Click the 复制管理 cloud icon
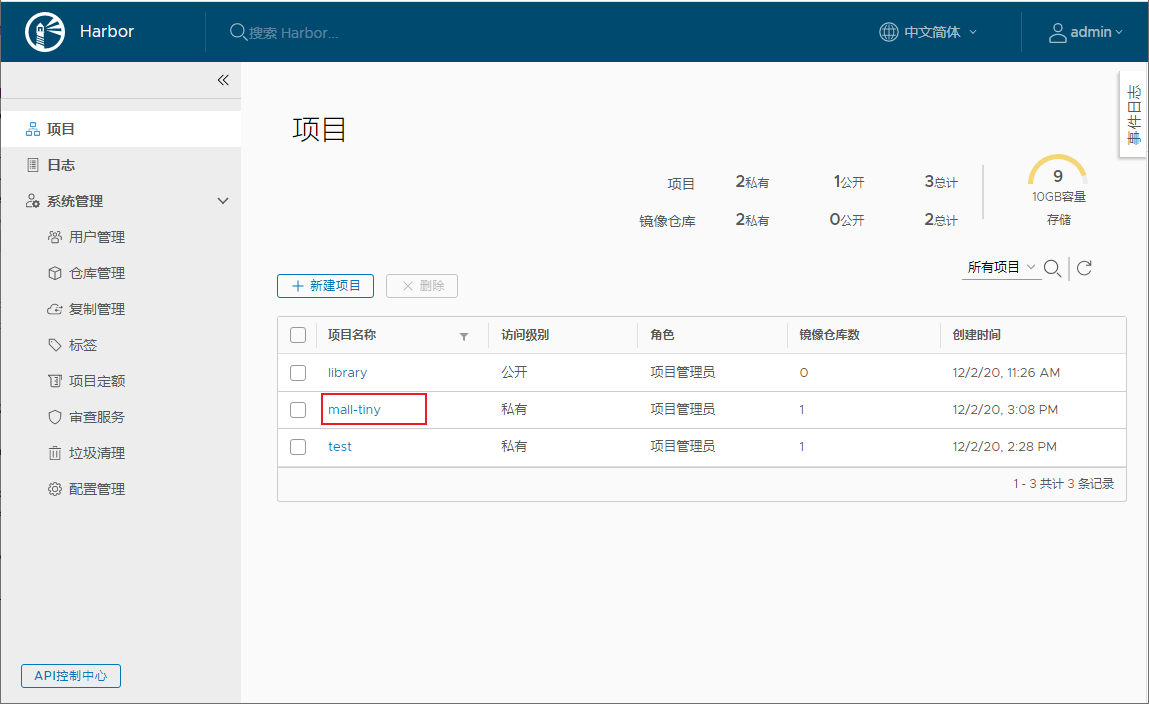This screenshot has height=704, width=1149. click(x=55, y=308)
